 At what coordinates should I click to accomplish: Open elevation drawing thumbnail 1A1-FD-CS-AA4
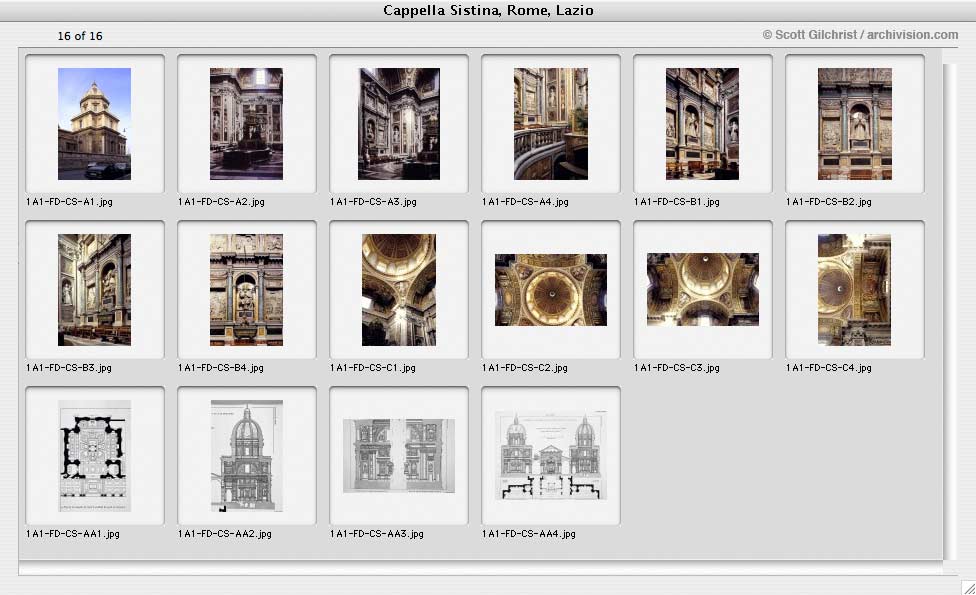tap(551, 455)
